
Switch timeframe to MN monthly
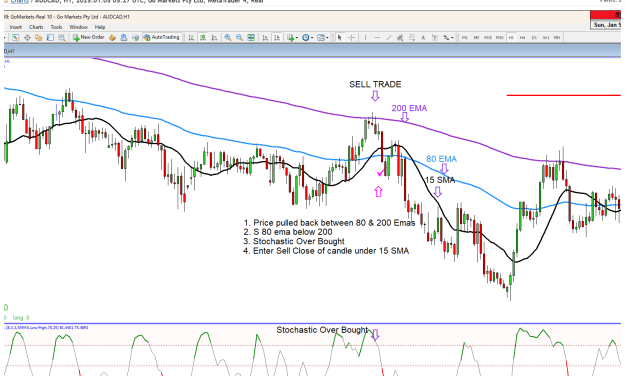(x=557, y=37)
